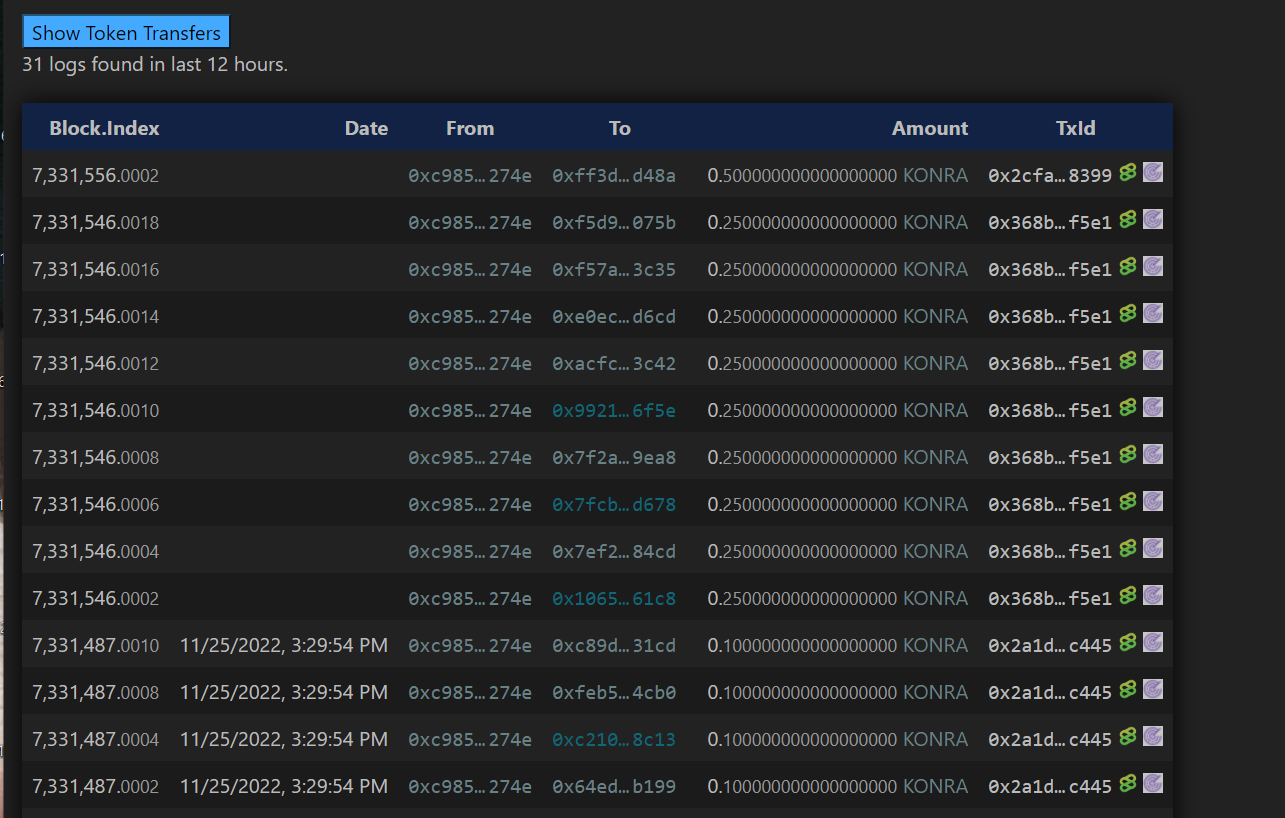Open green knot icon in row 7,331,556.0002
This screenshot has width=1285, height=818.
pos(1128,172)
